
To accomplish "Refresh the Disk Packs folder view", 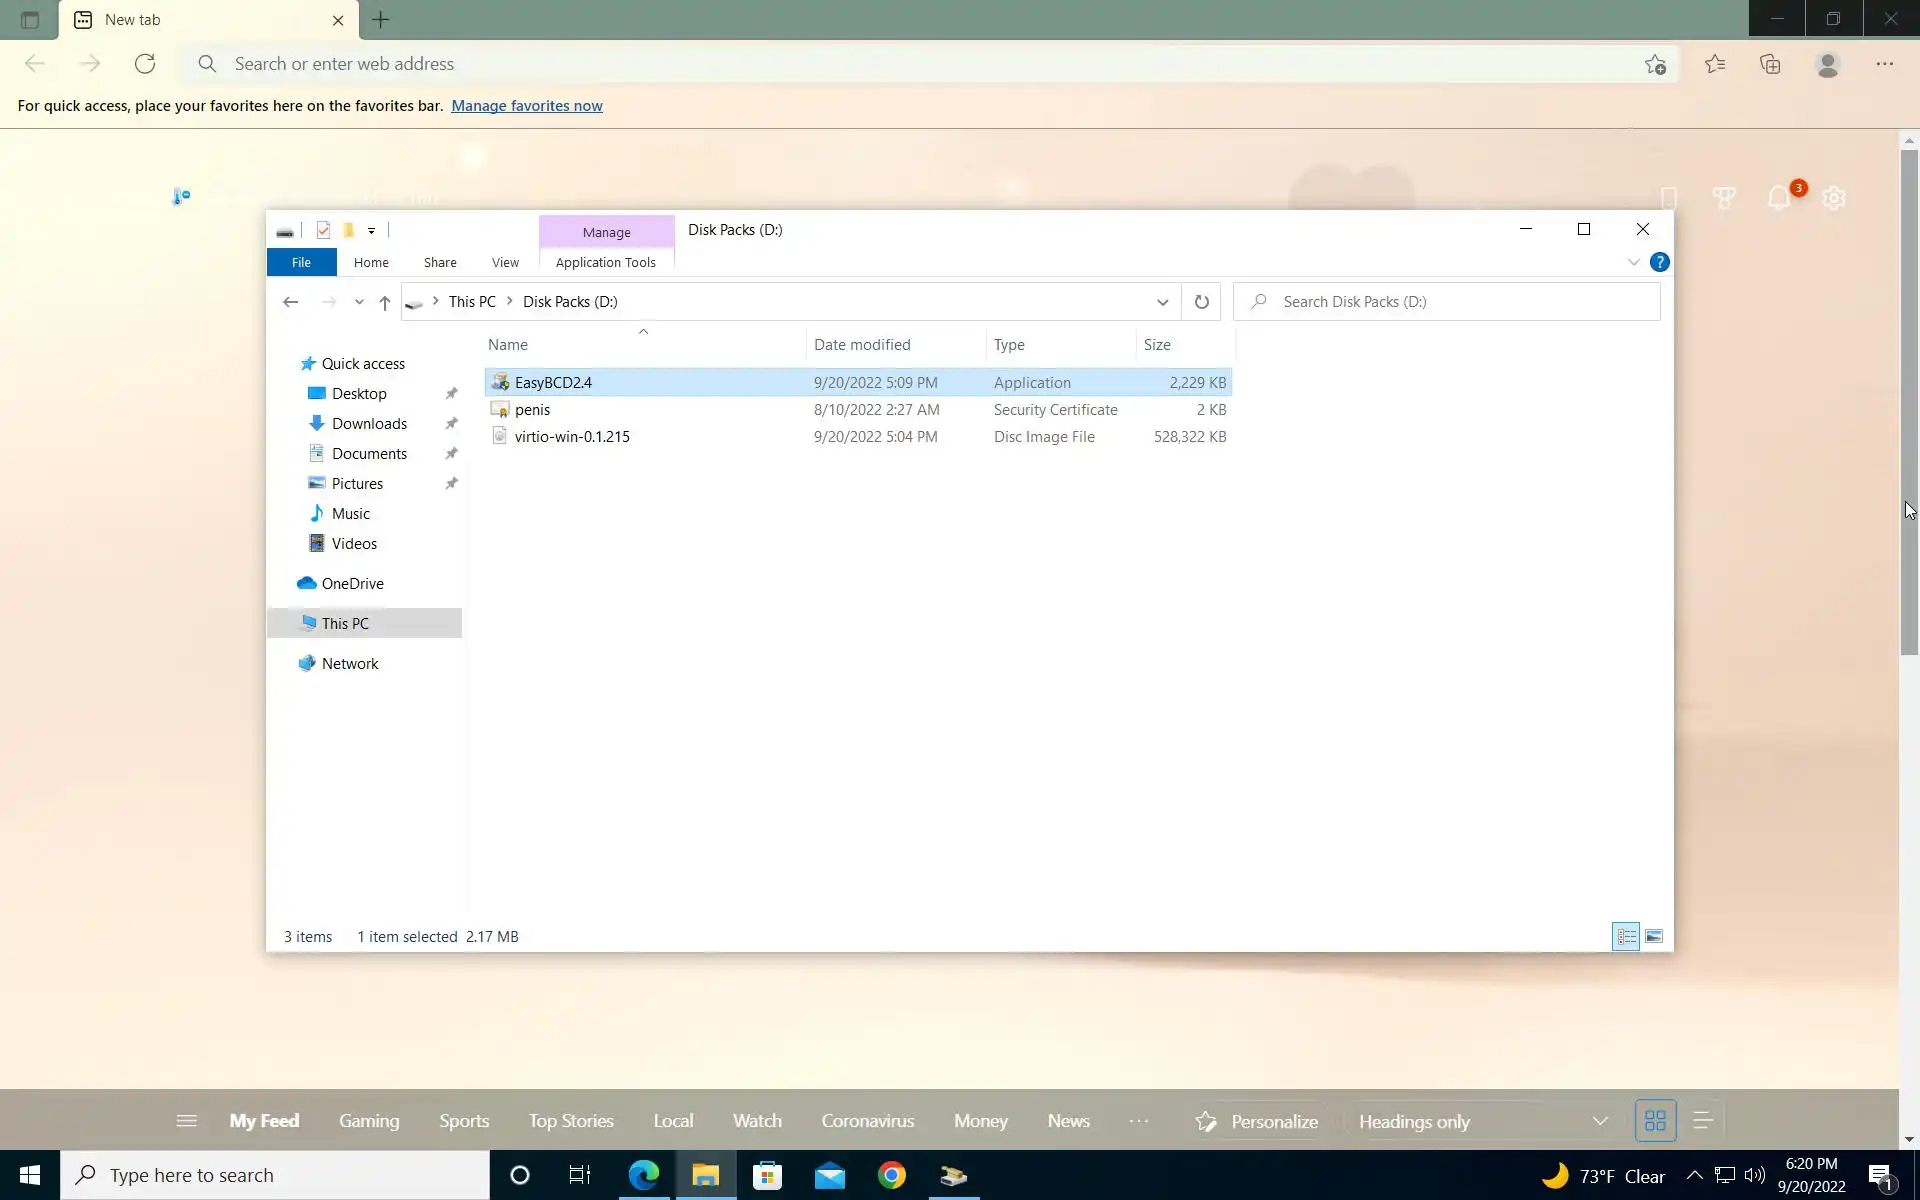I will click(1201, 302).
